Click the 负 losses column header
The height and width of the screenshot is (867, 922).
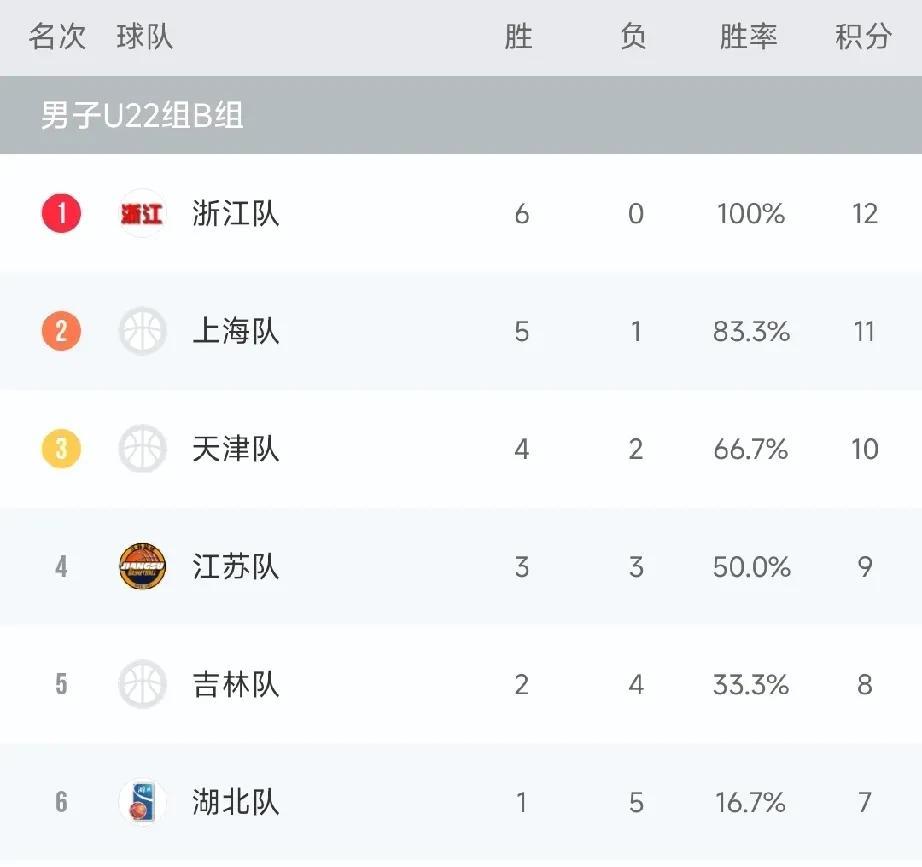point(633,36)
